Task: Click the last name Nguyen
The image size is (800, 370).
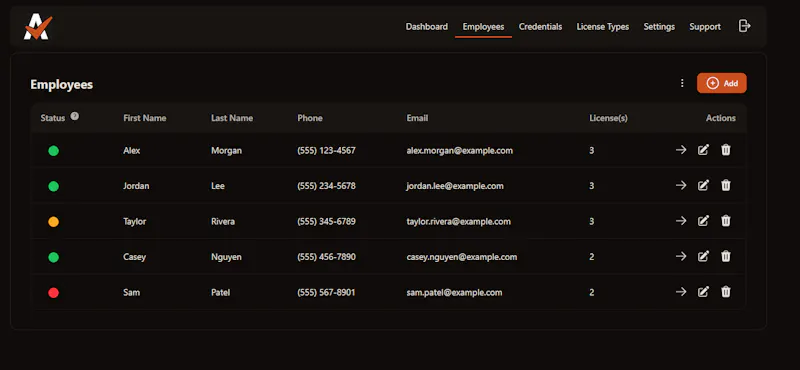Action: tap(226, 257)
